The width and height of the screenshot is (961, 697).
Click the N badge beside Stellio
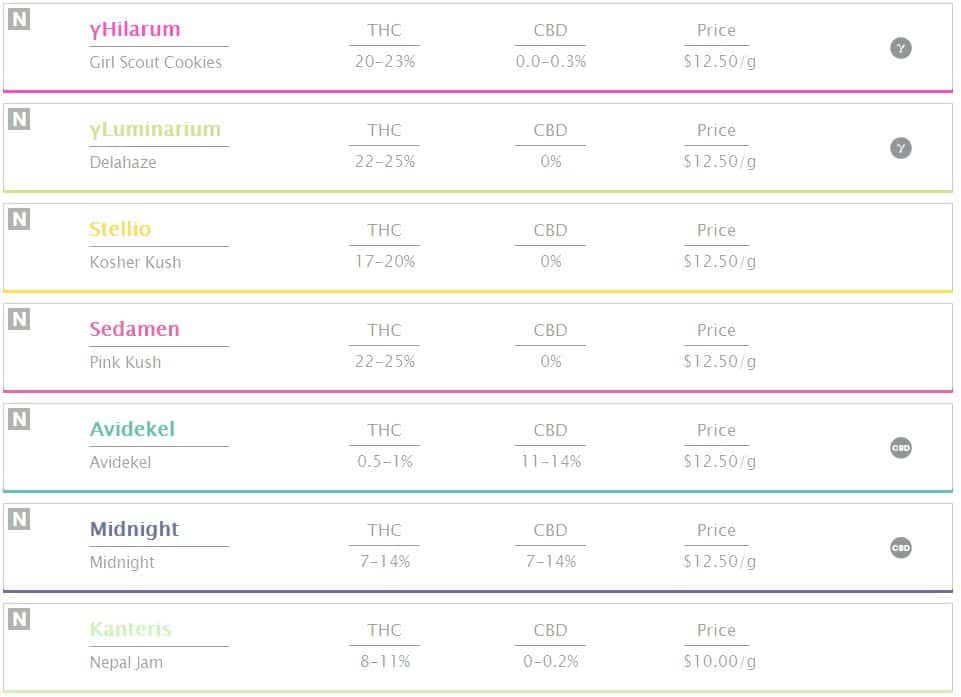click(19, 219)
